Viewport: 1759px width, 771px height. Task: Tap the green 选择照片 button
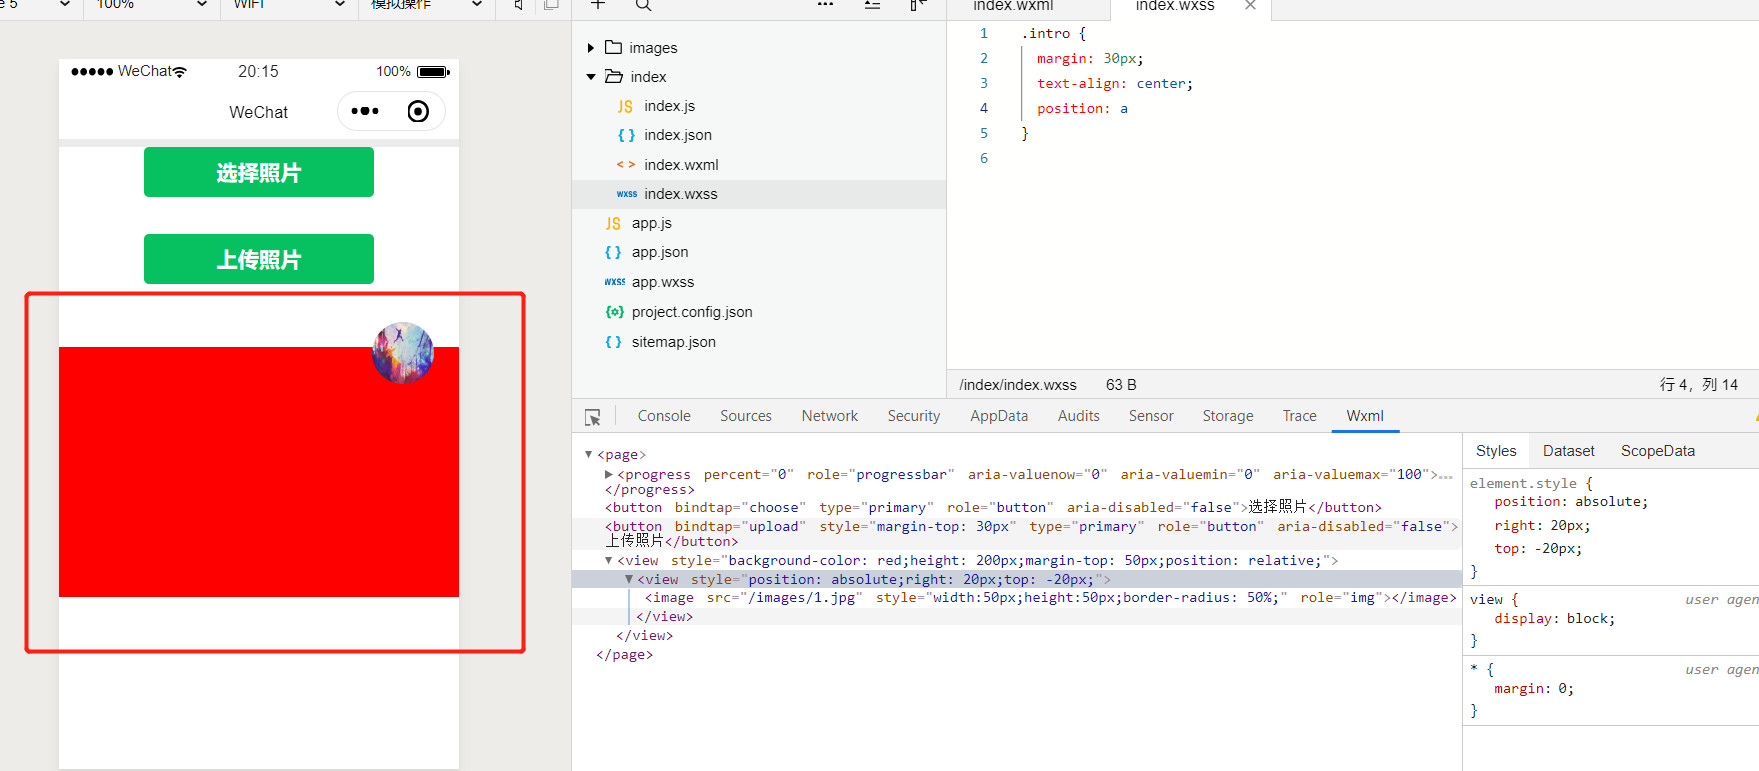tap(259, 172)
